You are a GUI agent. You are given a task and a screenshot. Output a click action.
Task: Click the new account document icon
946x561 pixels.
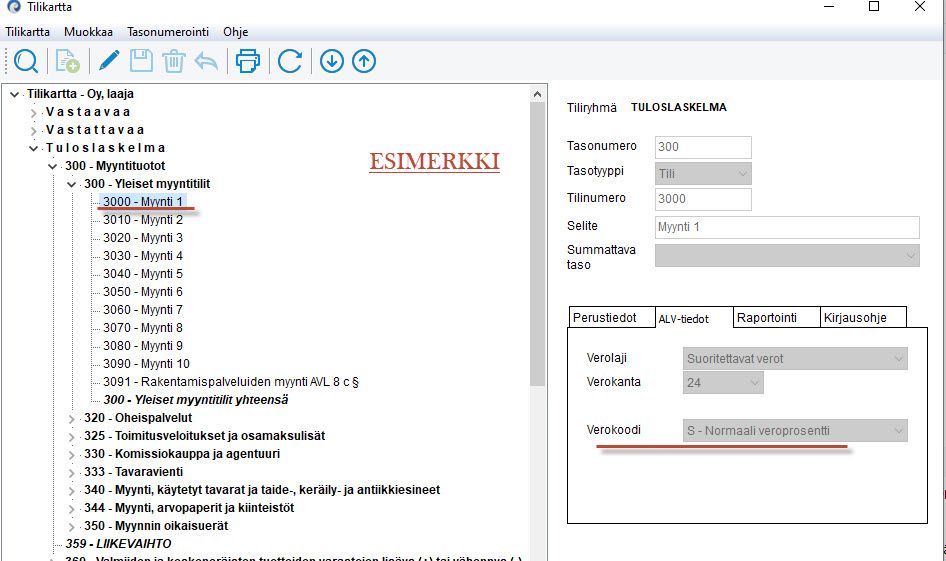coord(67,62)
